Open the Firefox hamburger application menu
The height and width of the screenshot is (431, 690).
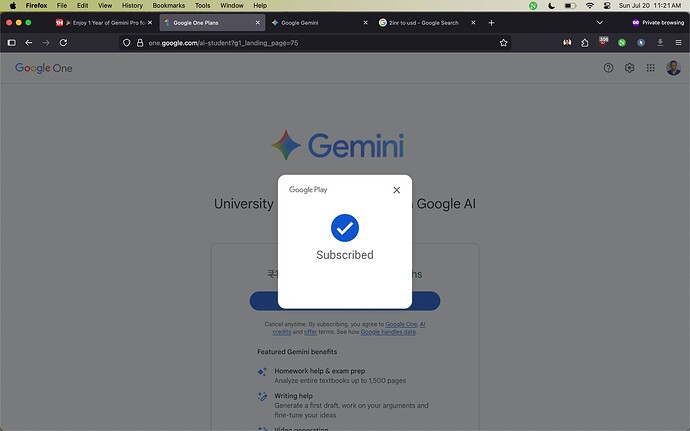click(678, 43)
